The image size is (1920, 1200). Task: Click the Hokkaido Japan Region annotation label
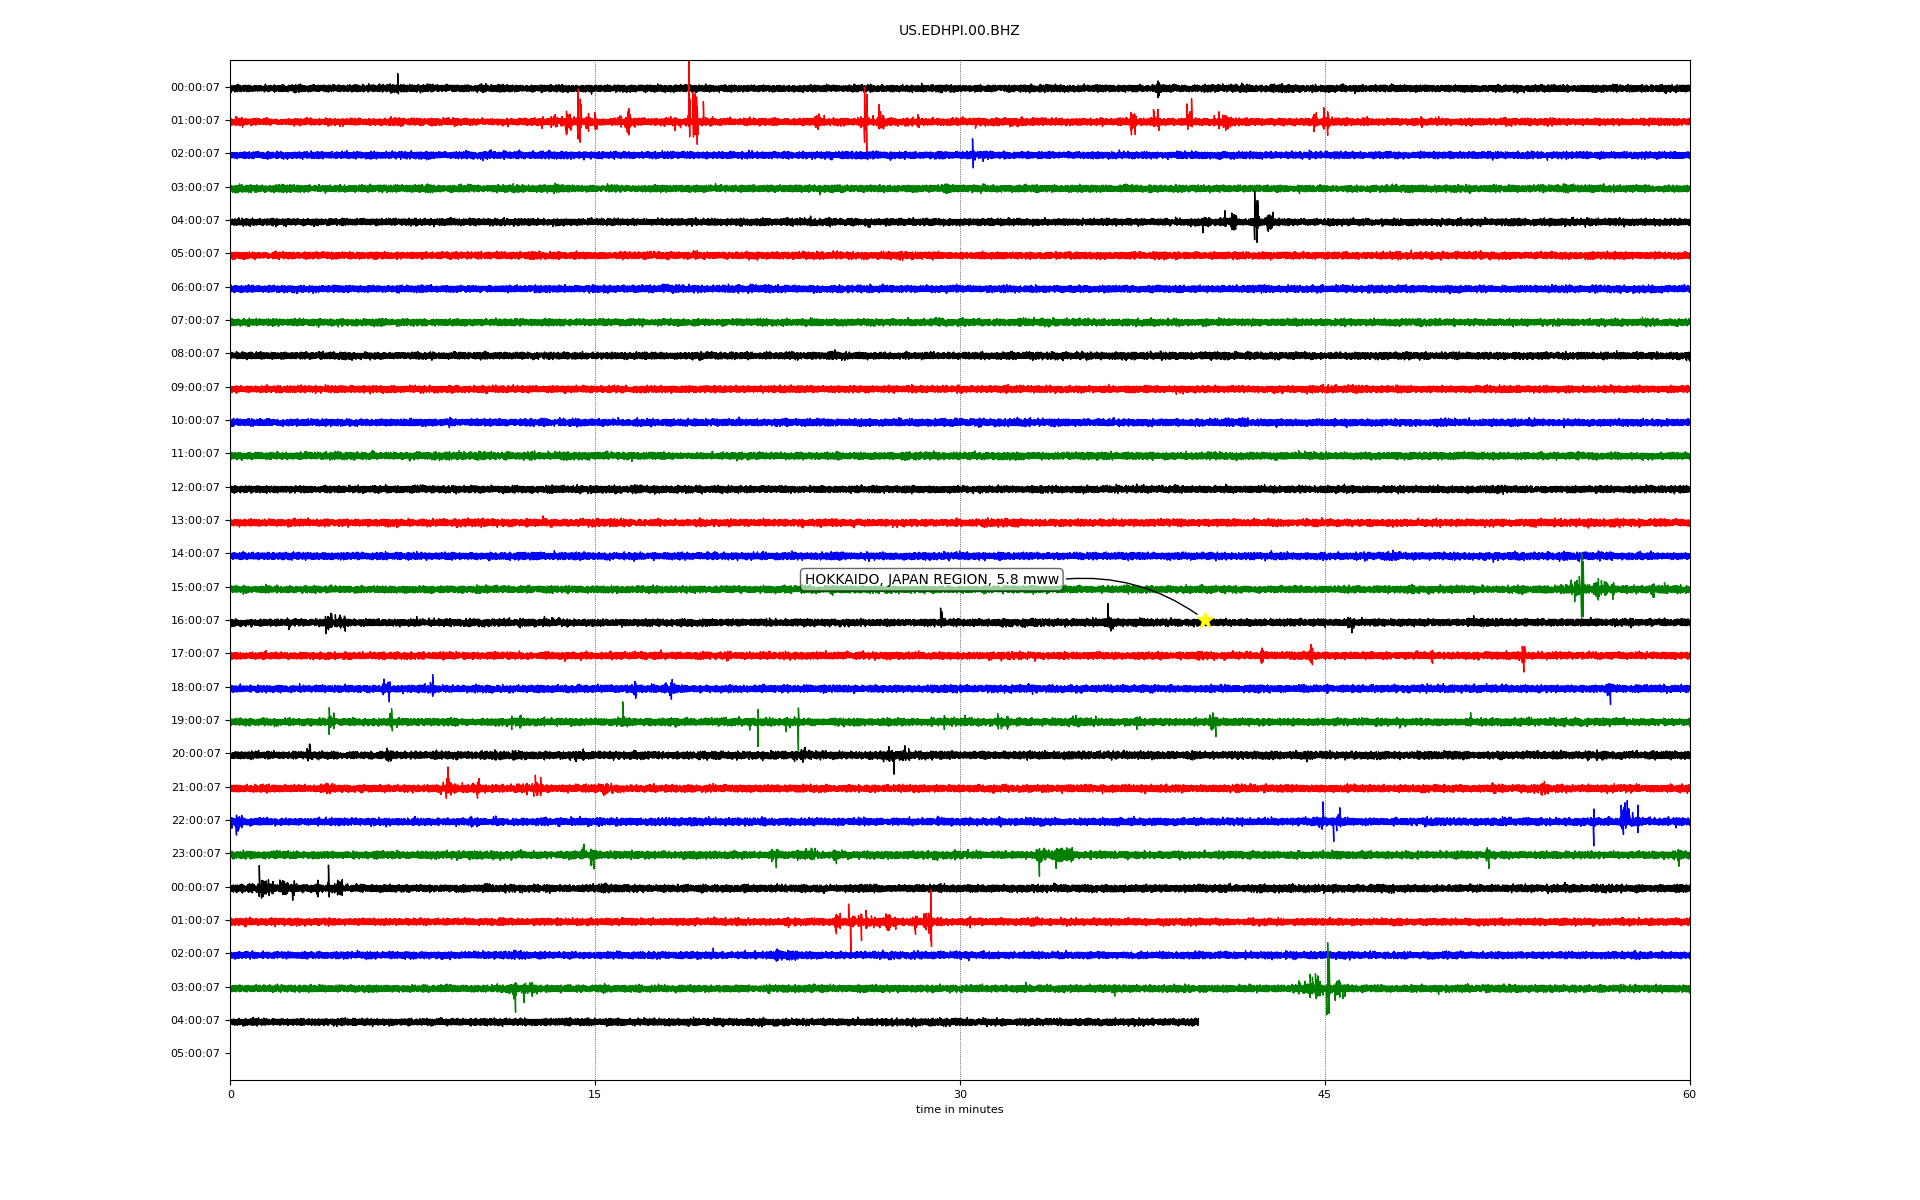(931, 579)
